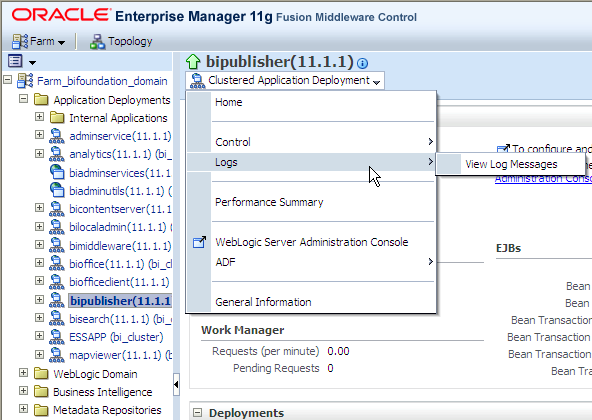Open adminservice(11.1.1) deployment

(x=120, y=136)
